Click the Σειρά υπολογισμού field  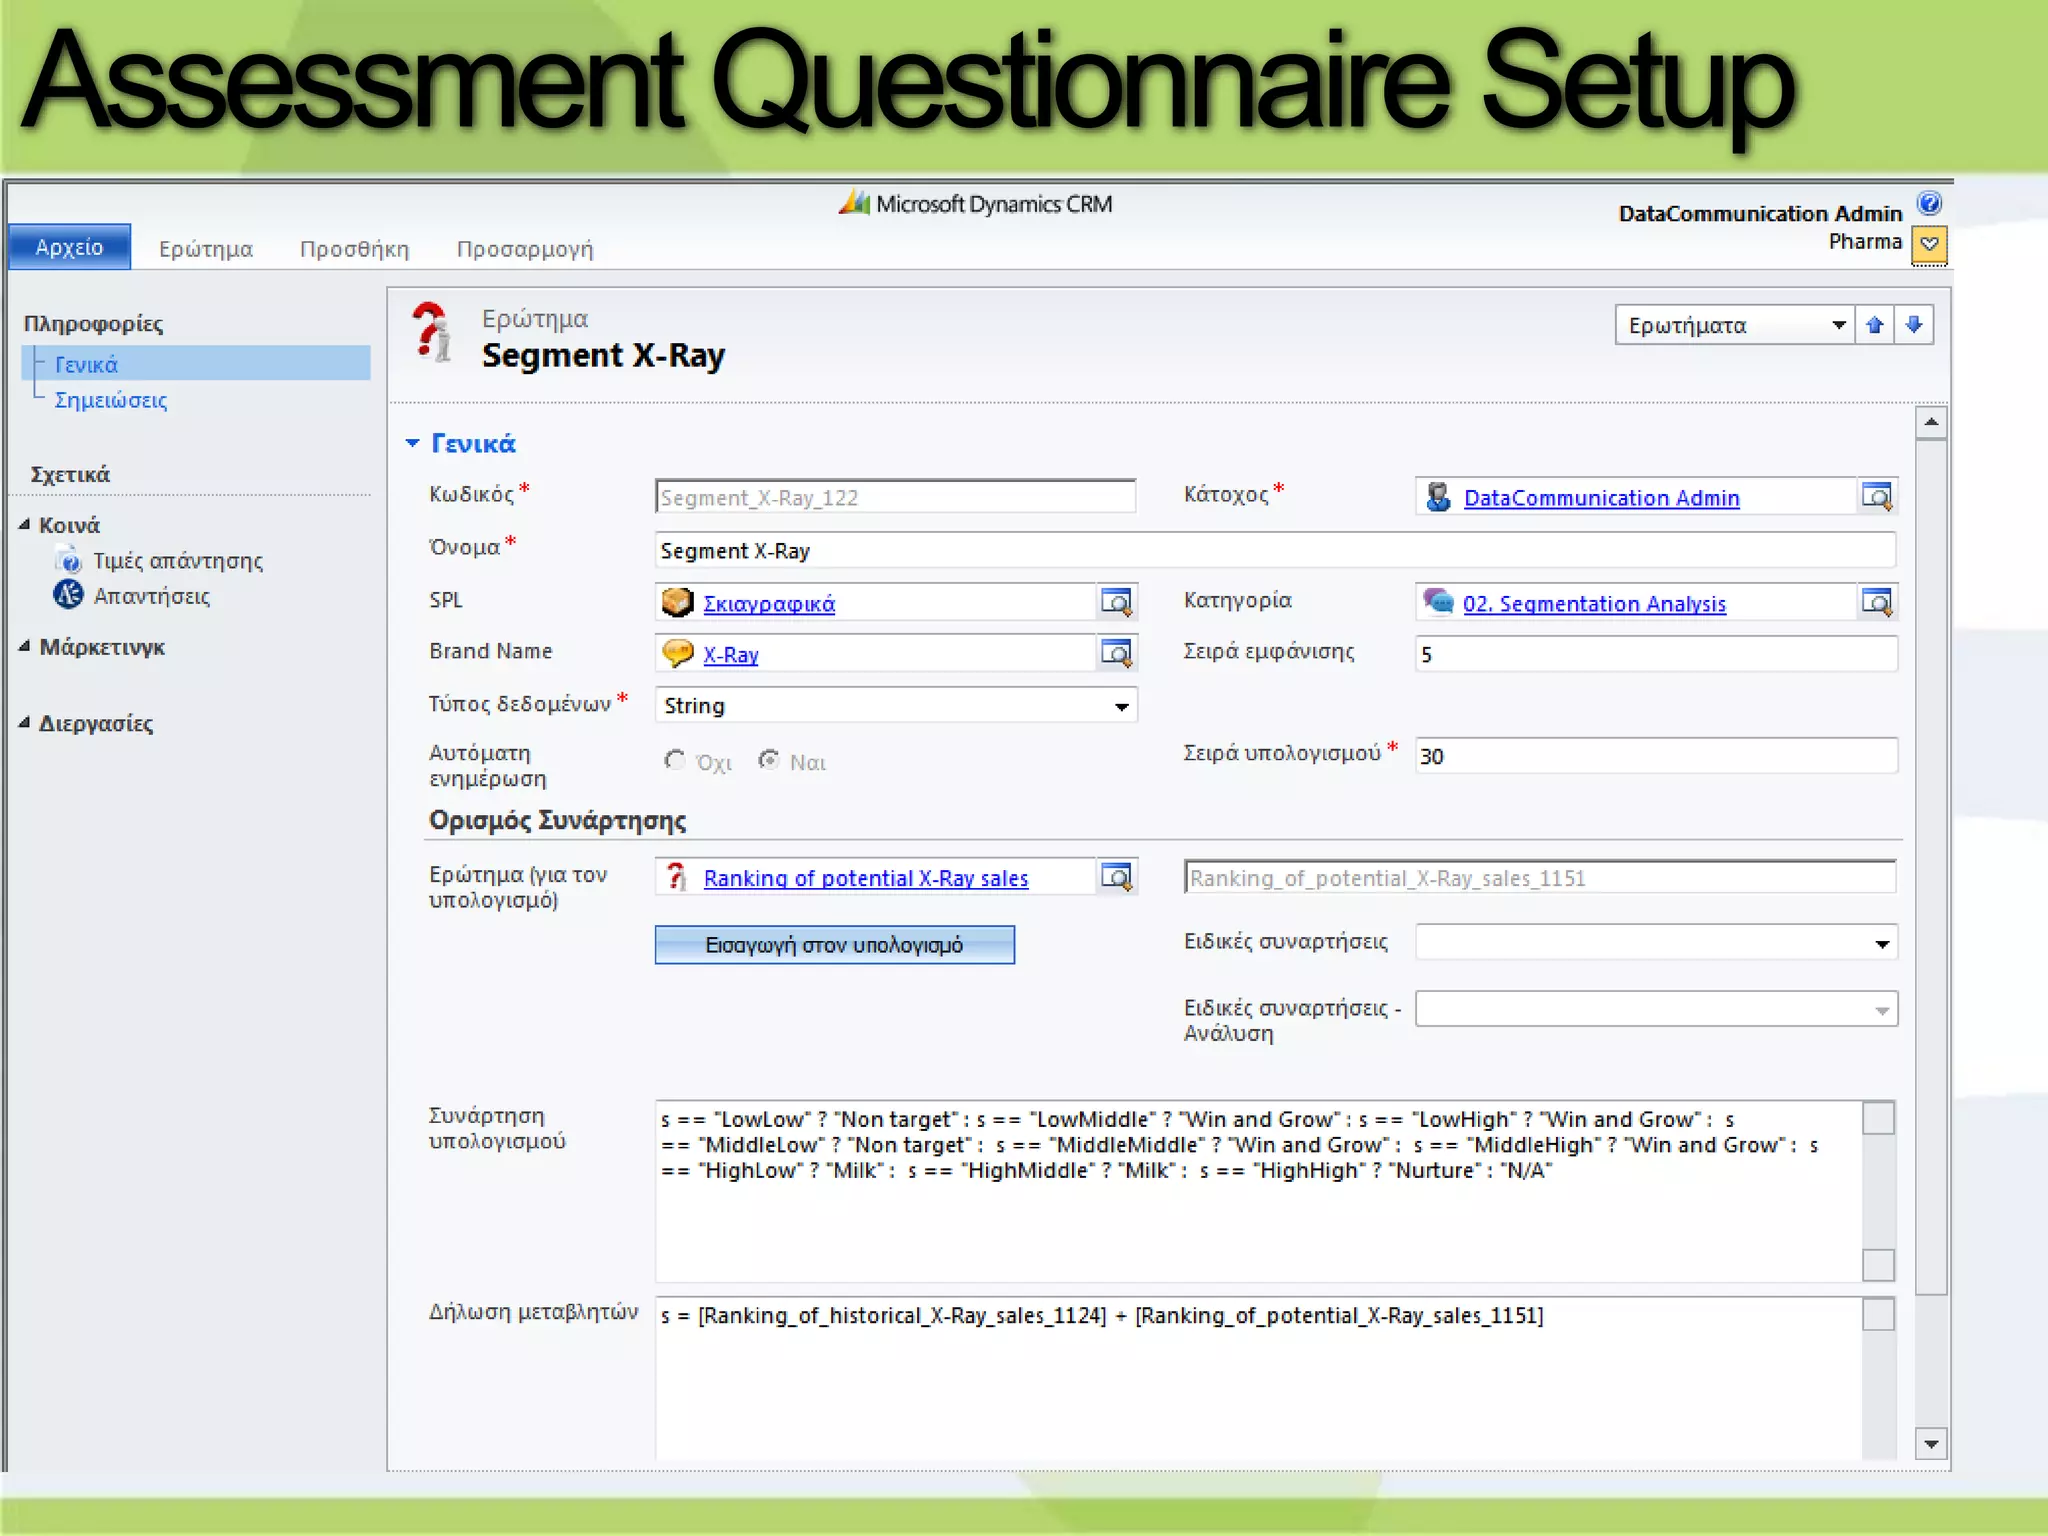(x=1656, y=756)
